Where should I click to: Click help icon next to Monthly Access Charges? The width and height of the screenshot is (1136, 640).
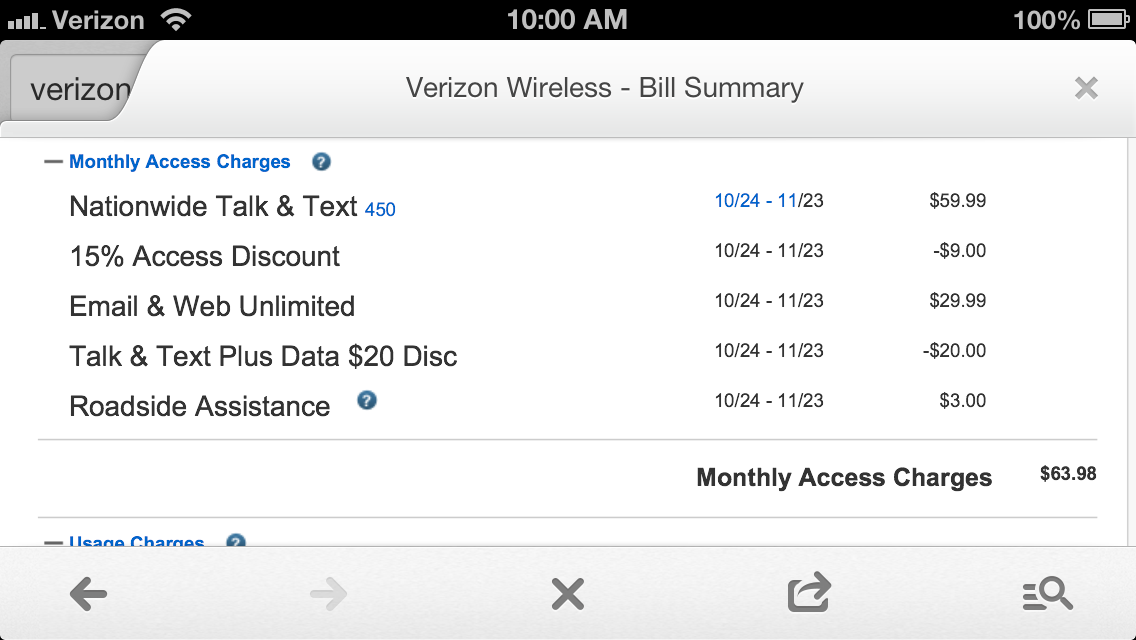[321, 162]
